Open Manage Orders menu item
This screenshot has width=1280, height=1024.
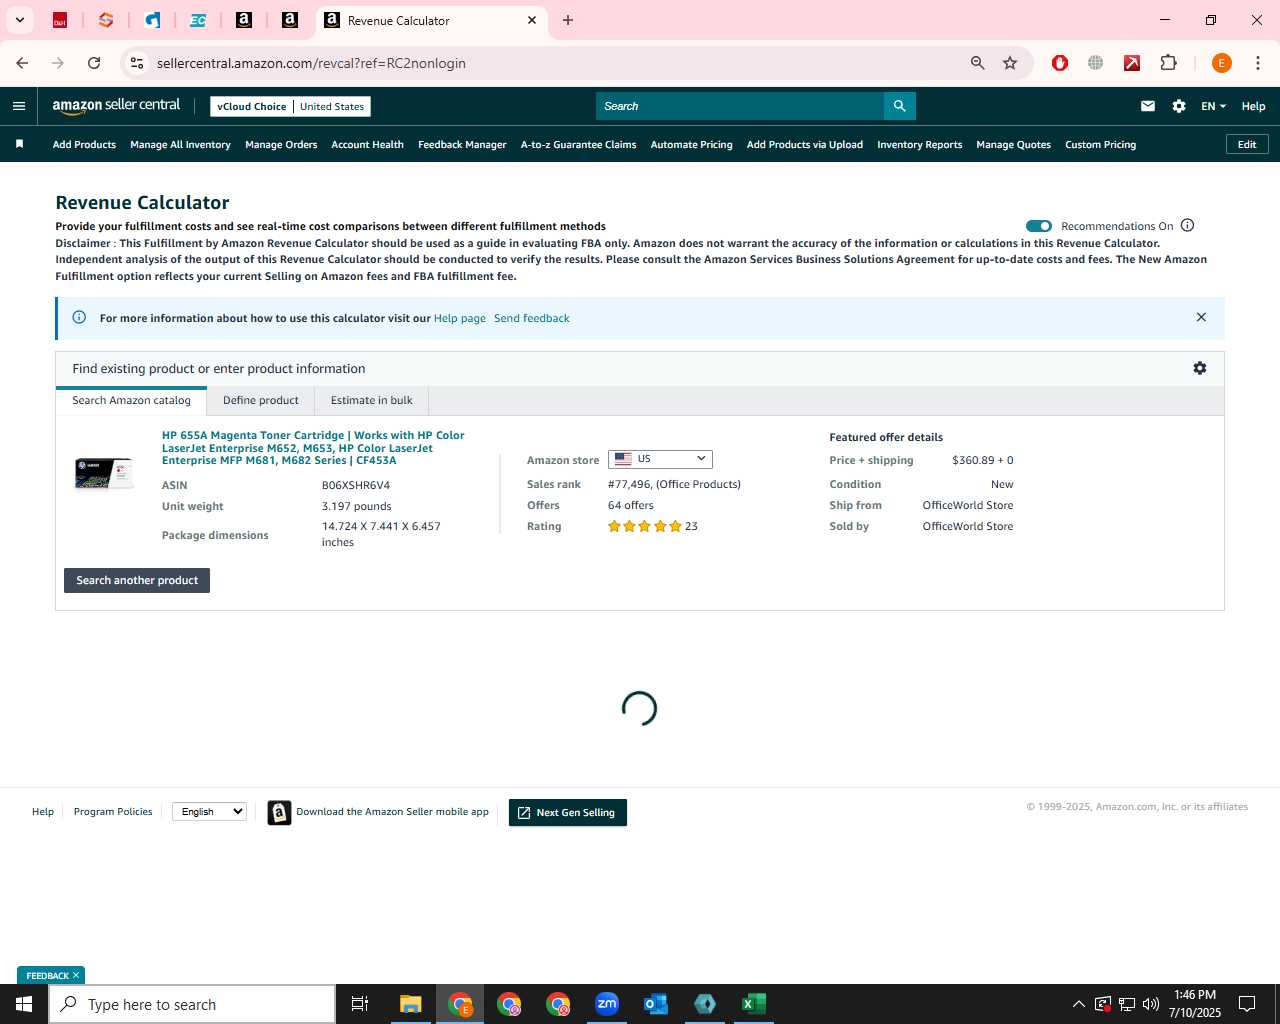point(281,145)
